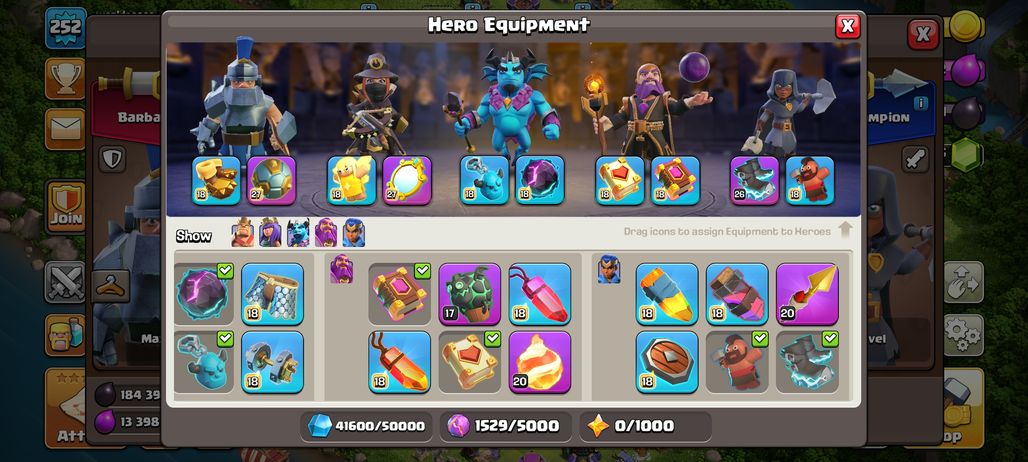Select the Metal Pants equipment icon

coord(272,294)
